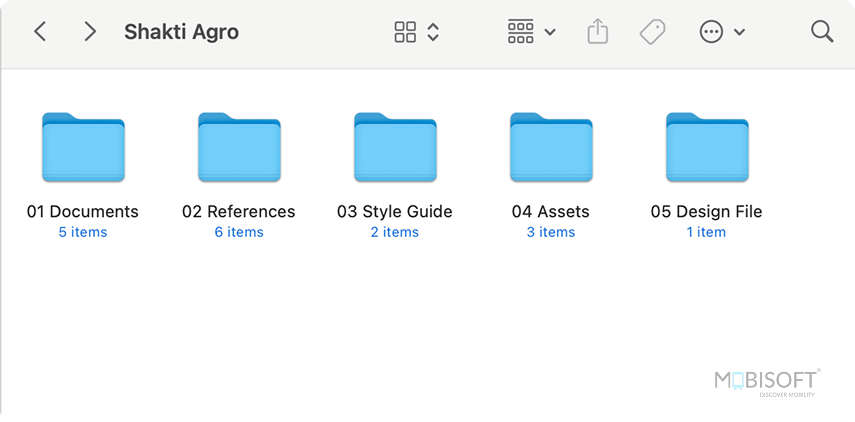Click the 05 Design File name label

(707, 211)
